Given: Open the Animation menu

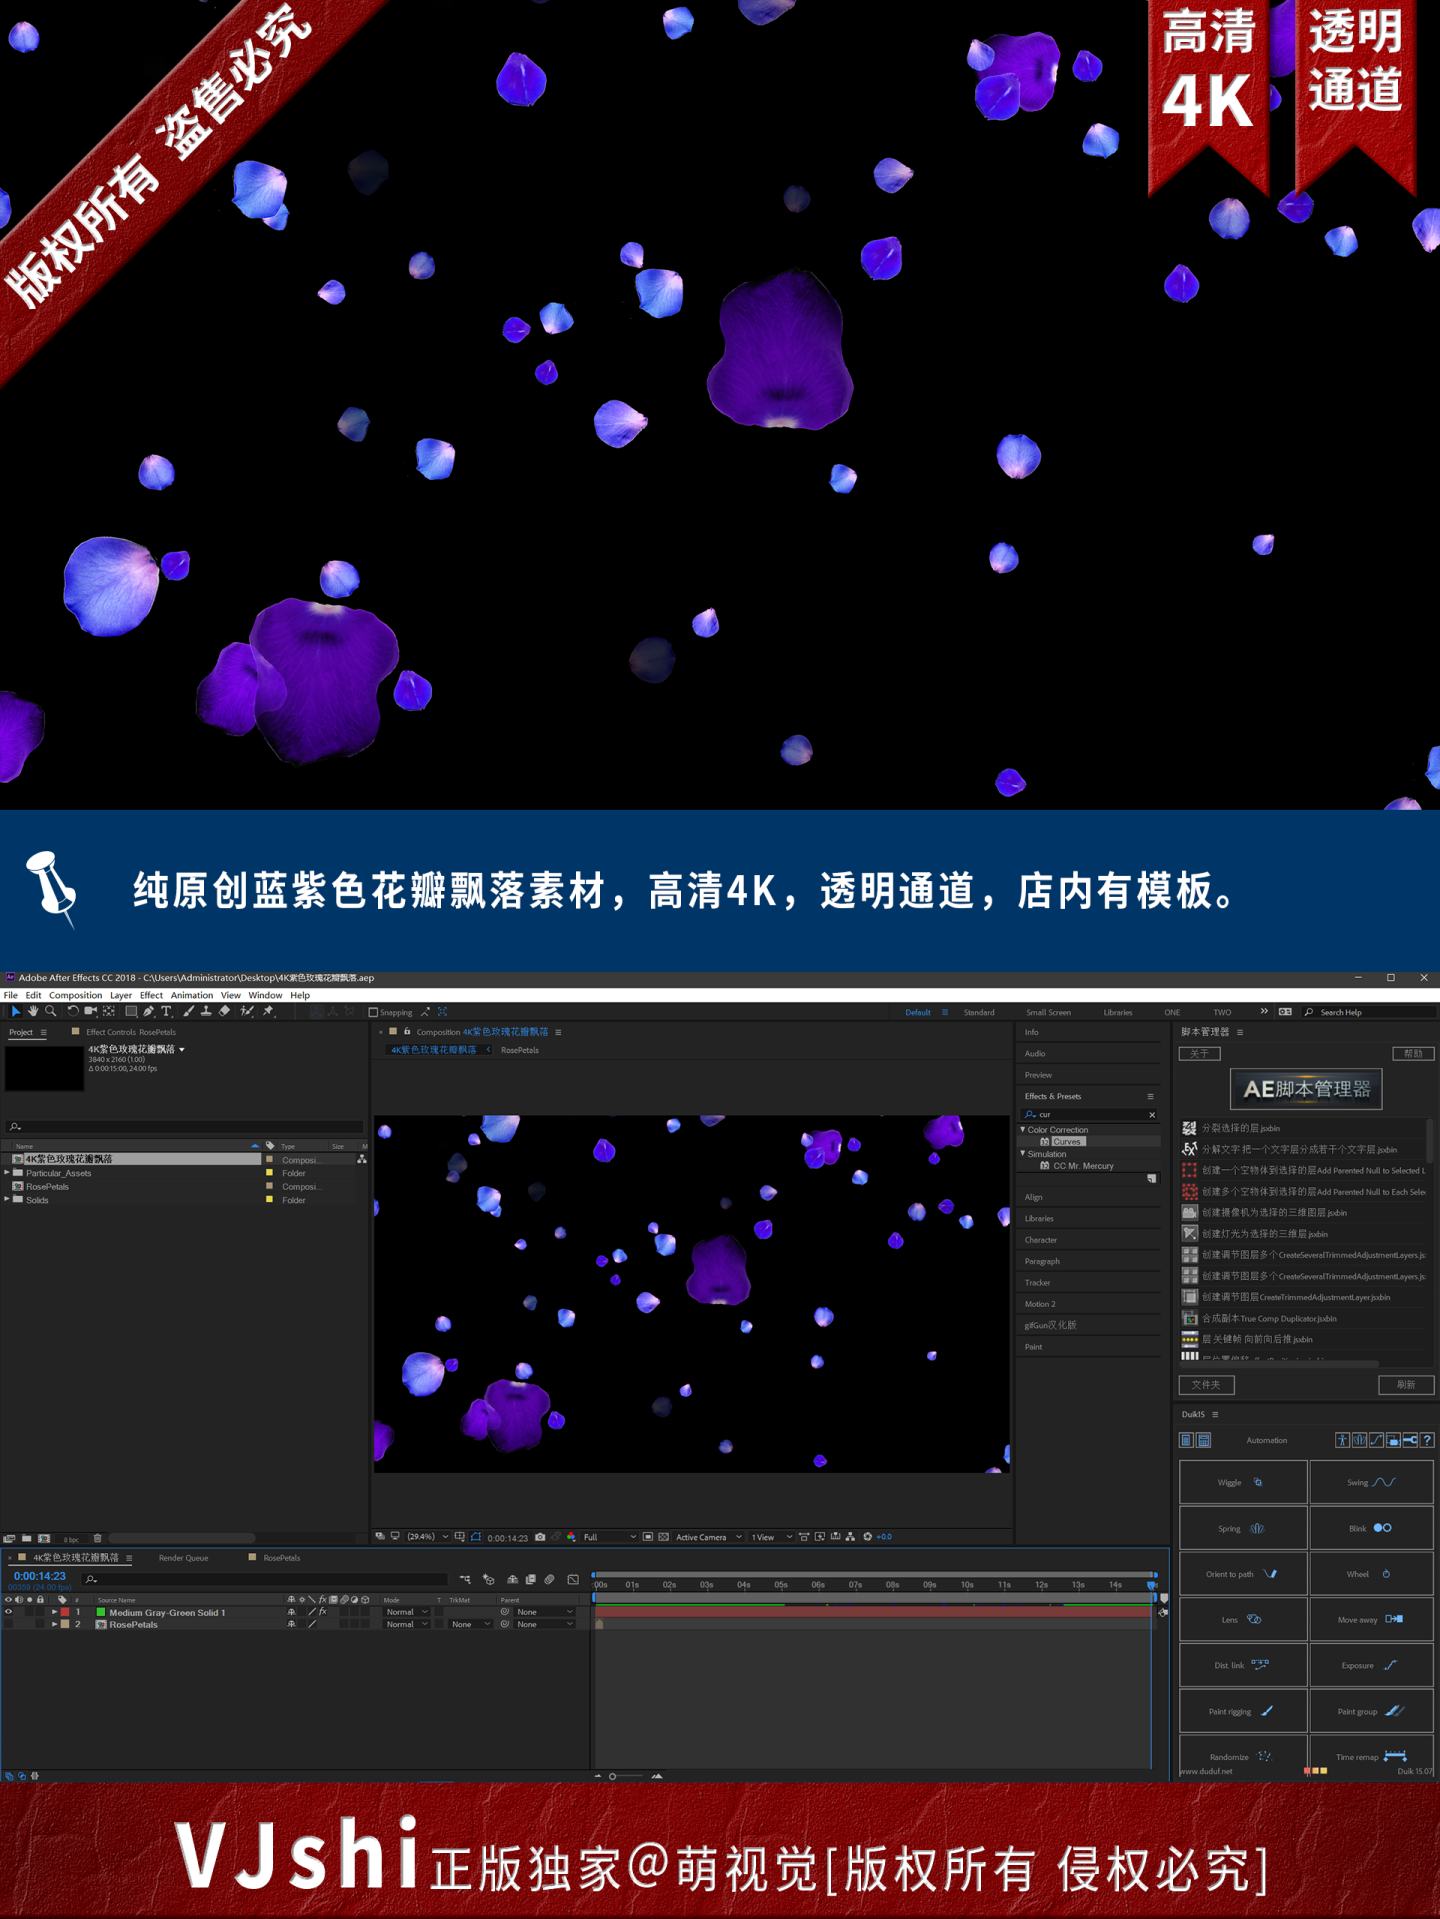Looking at the screenshot, I should coord(192,995).
